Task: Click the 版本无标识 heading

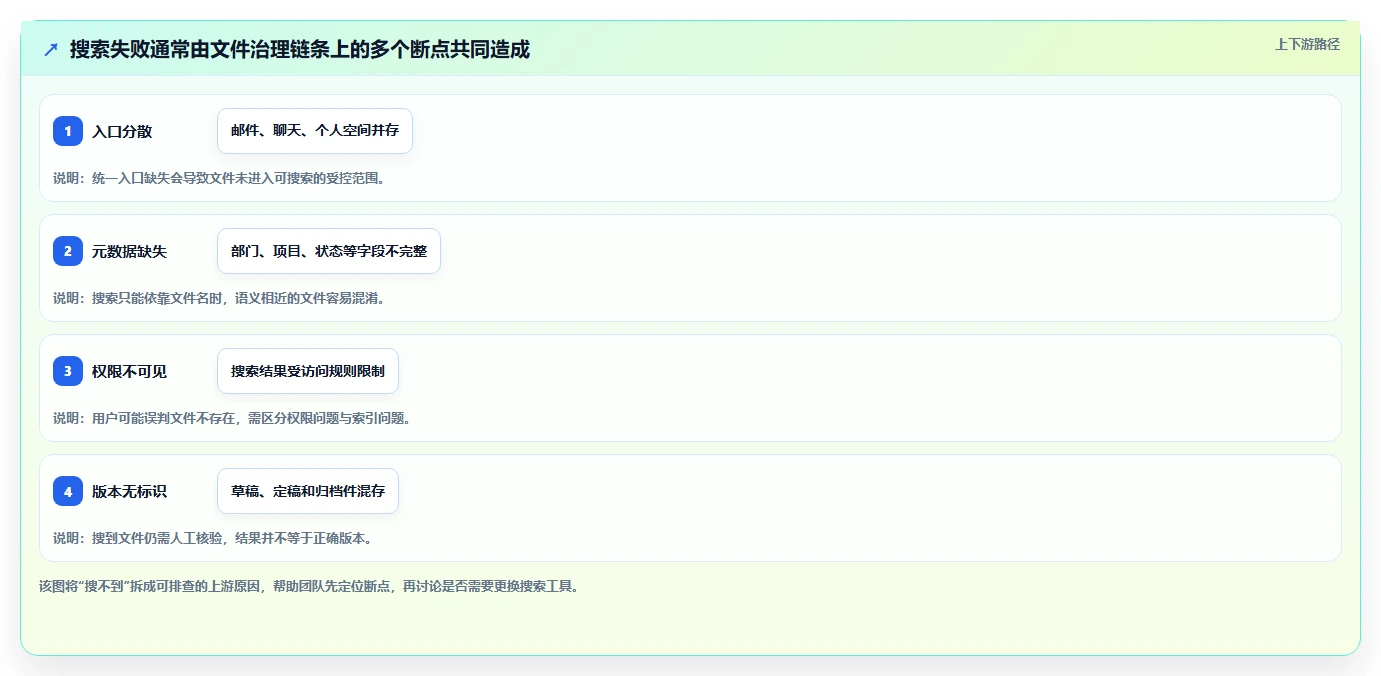Action: click(129, 491)
